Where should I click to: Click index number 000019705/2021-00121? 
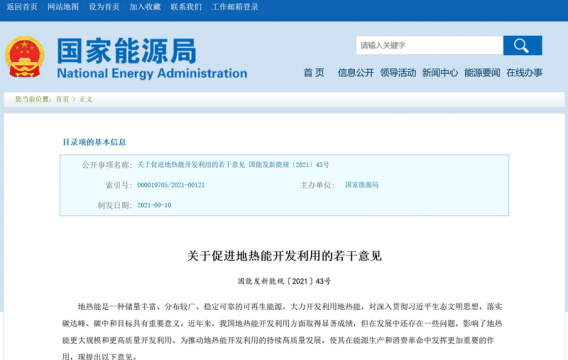pos(171,185)
